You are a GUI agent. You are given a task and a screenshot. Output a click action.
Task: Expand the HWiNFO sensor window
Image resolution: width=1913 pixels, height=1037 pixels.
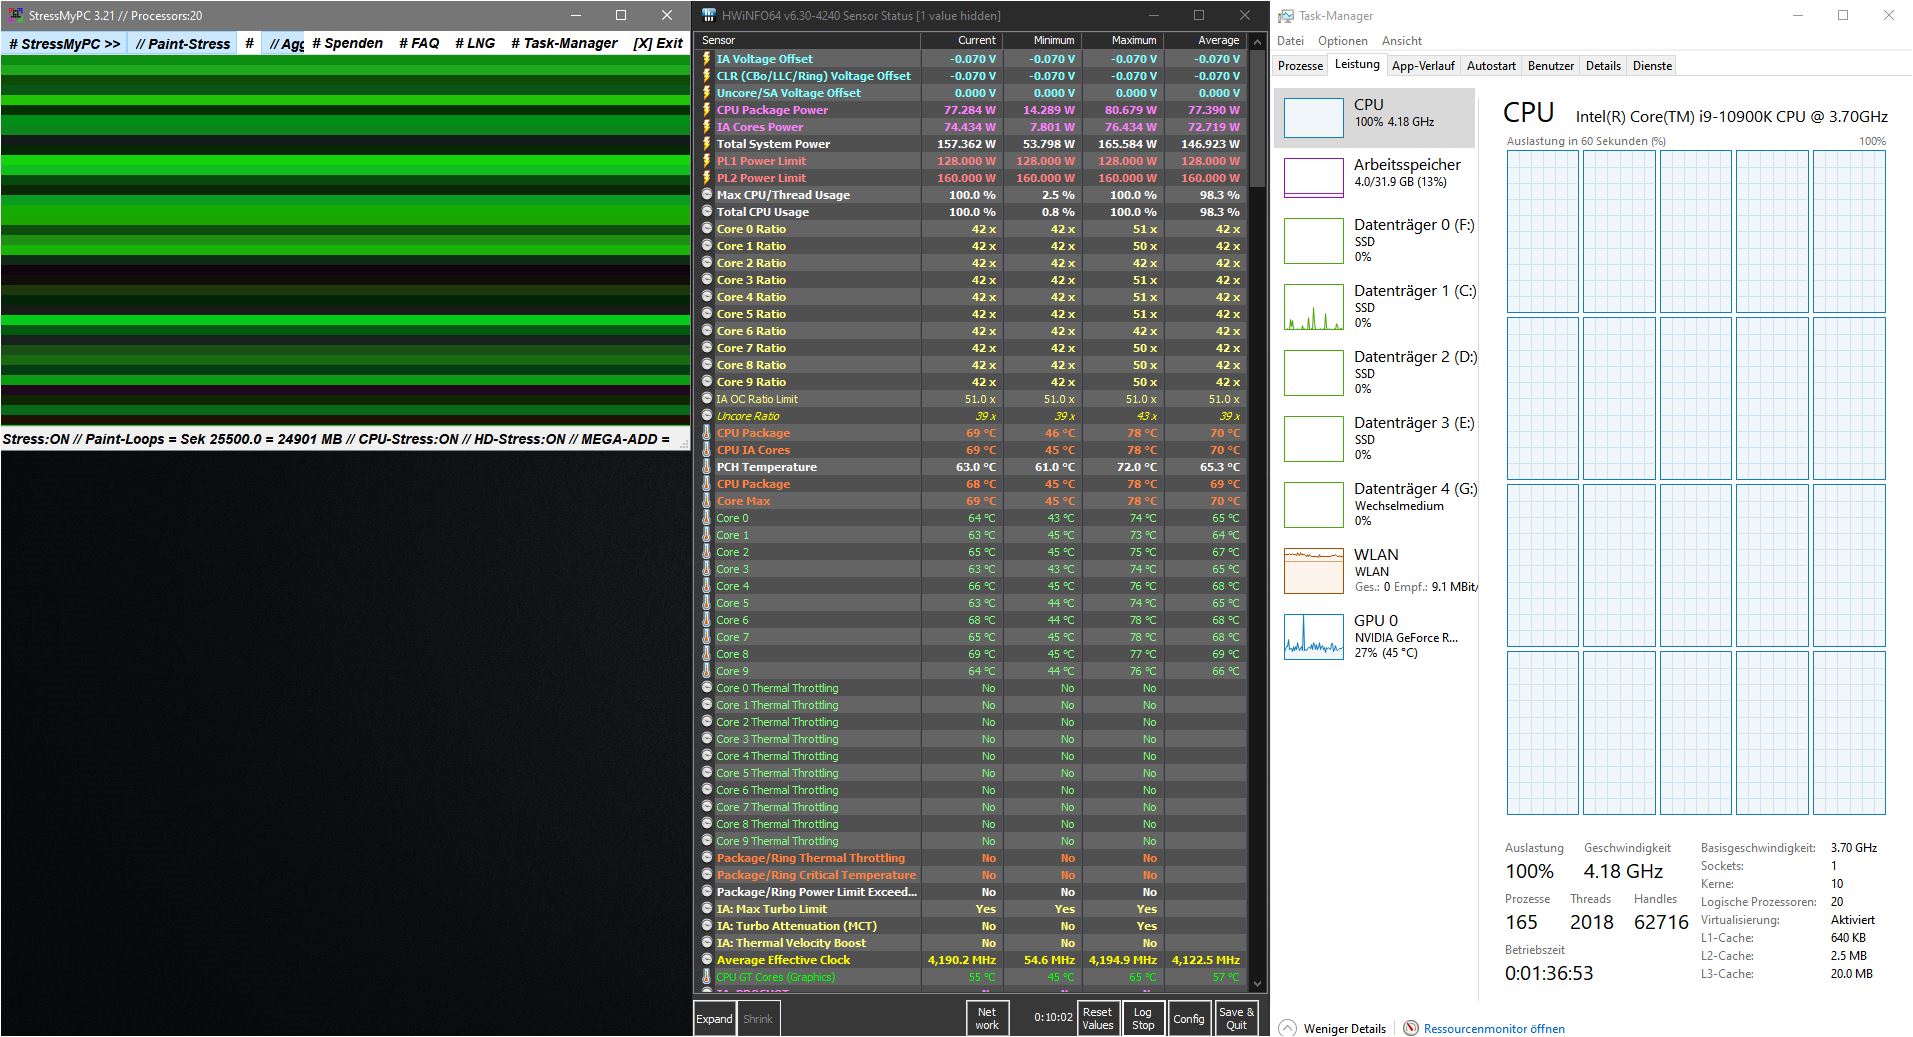pyautogui.click(x=713, y=1017)
